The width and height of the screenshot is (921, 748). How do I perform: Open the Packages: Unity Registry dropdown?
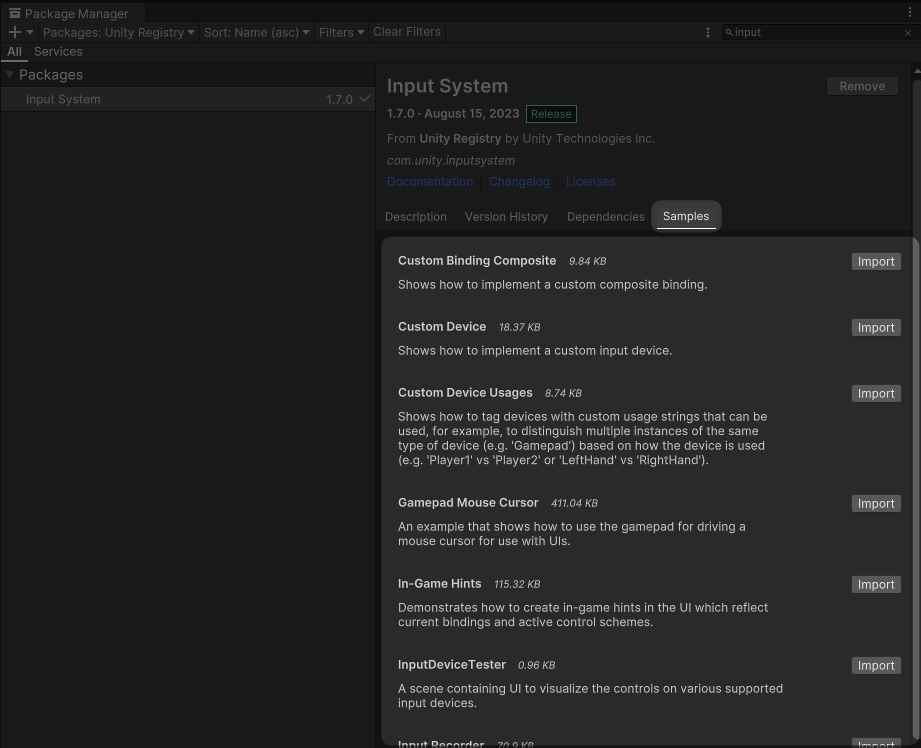pyautogui.click(x=119, y=32)
